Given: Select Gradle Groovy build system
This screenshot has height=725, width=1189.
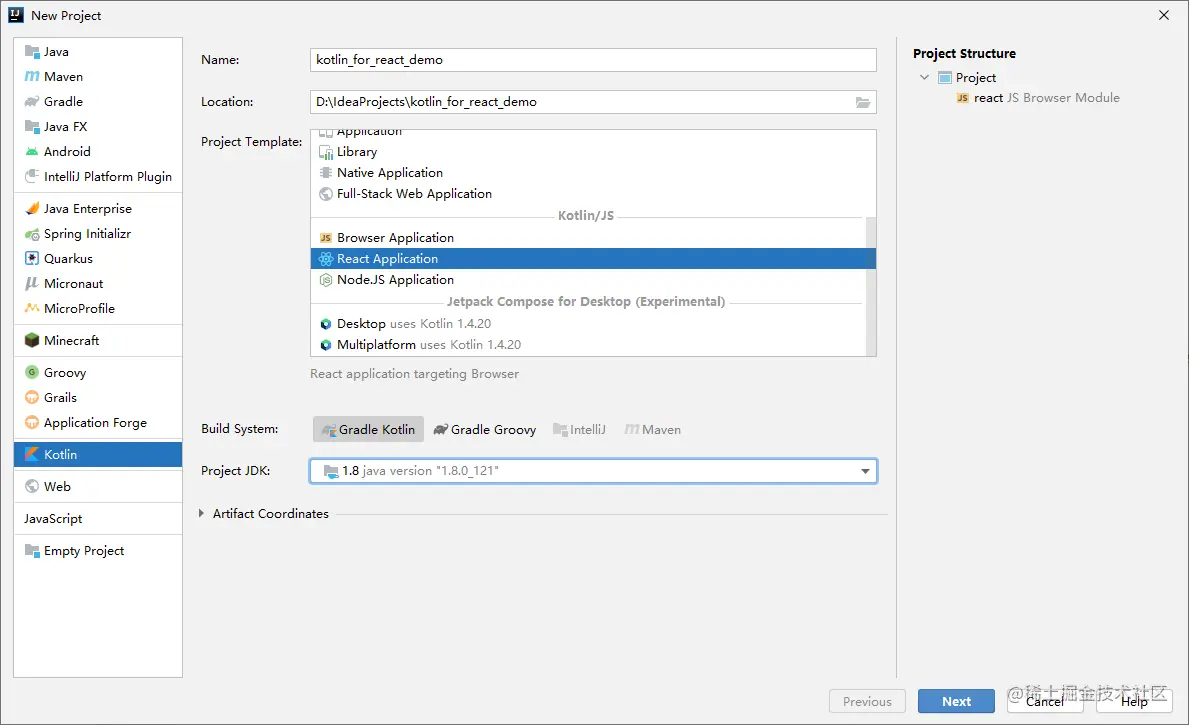Looking at the screenshot, I should click(x=485, y=429).
